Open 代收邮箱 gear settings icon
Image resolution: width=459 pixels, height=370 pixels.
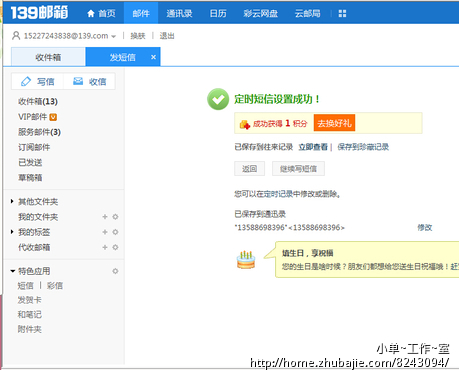point(115,247)
